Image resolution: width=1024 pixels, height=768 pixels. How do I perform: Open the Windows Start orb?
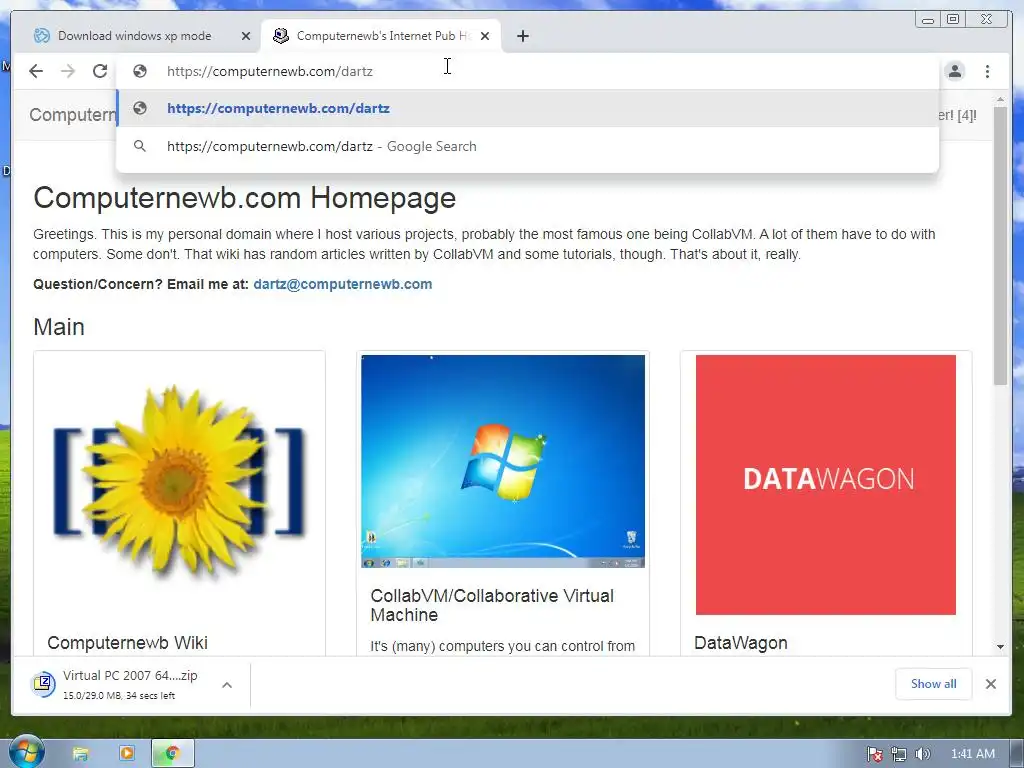point(27,752)
